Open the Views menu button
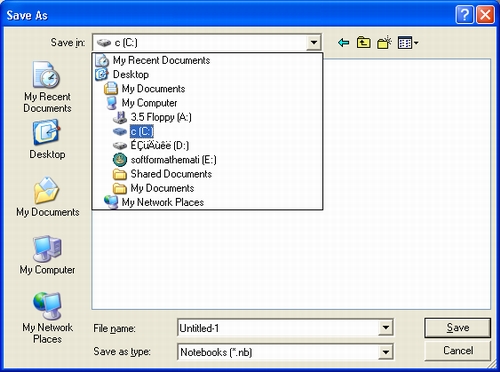This screenshot has width=500, height=372. (x=408, y=43)
